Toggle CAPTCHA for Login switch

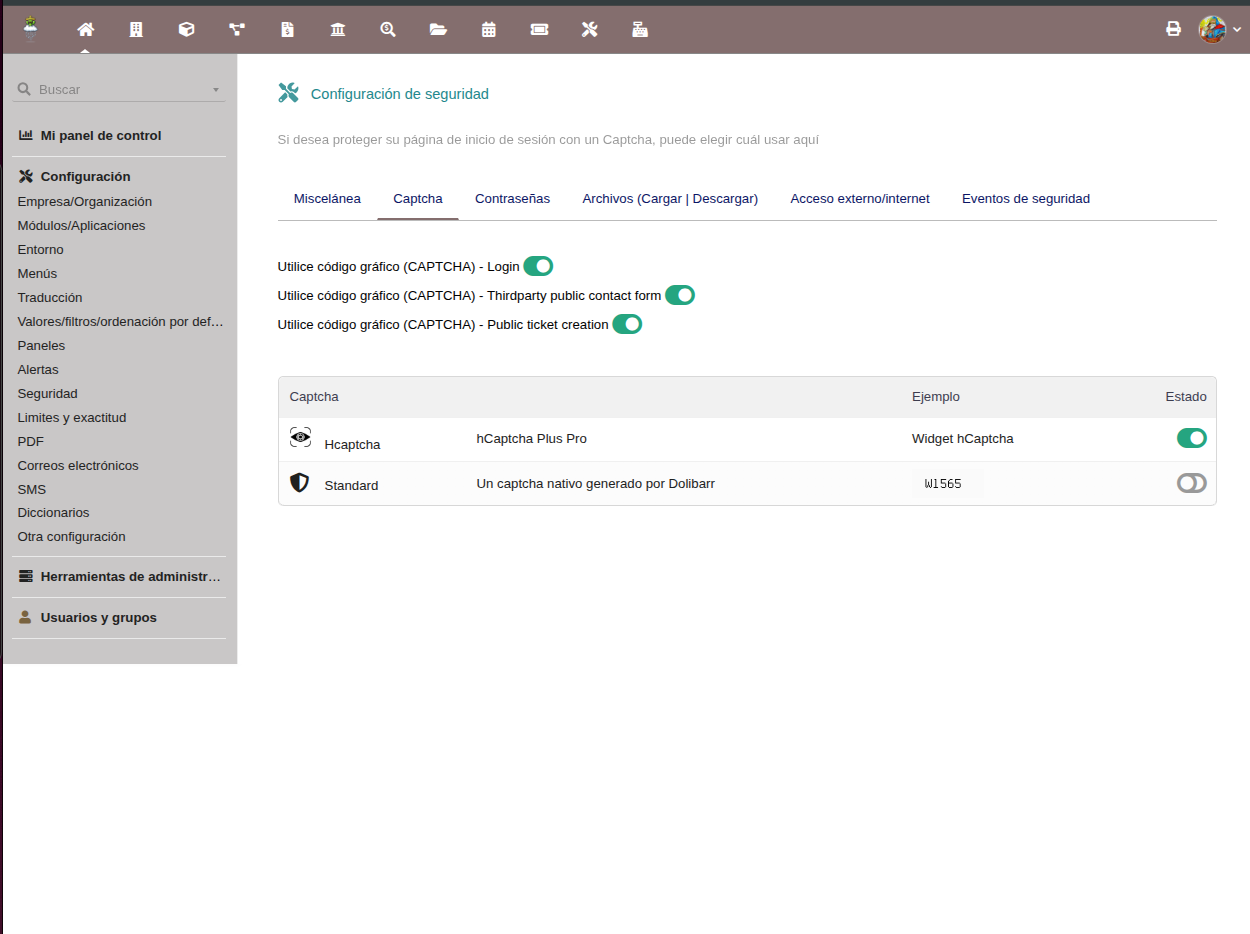538,266
